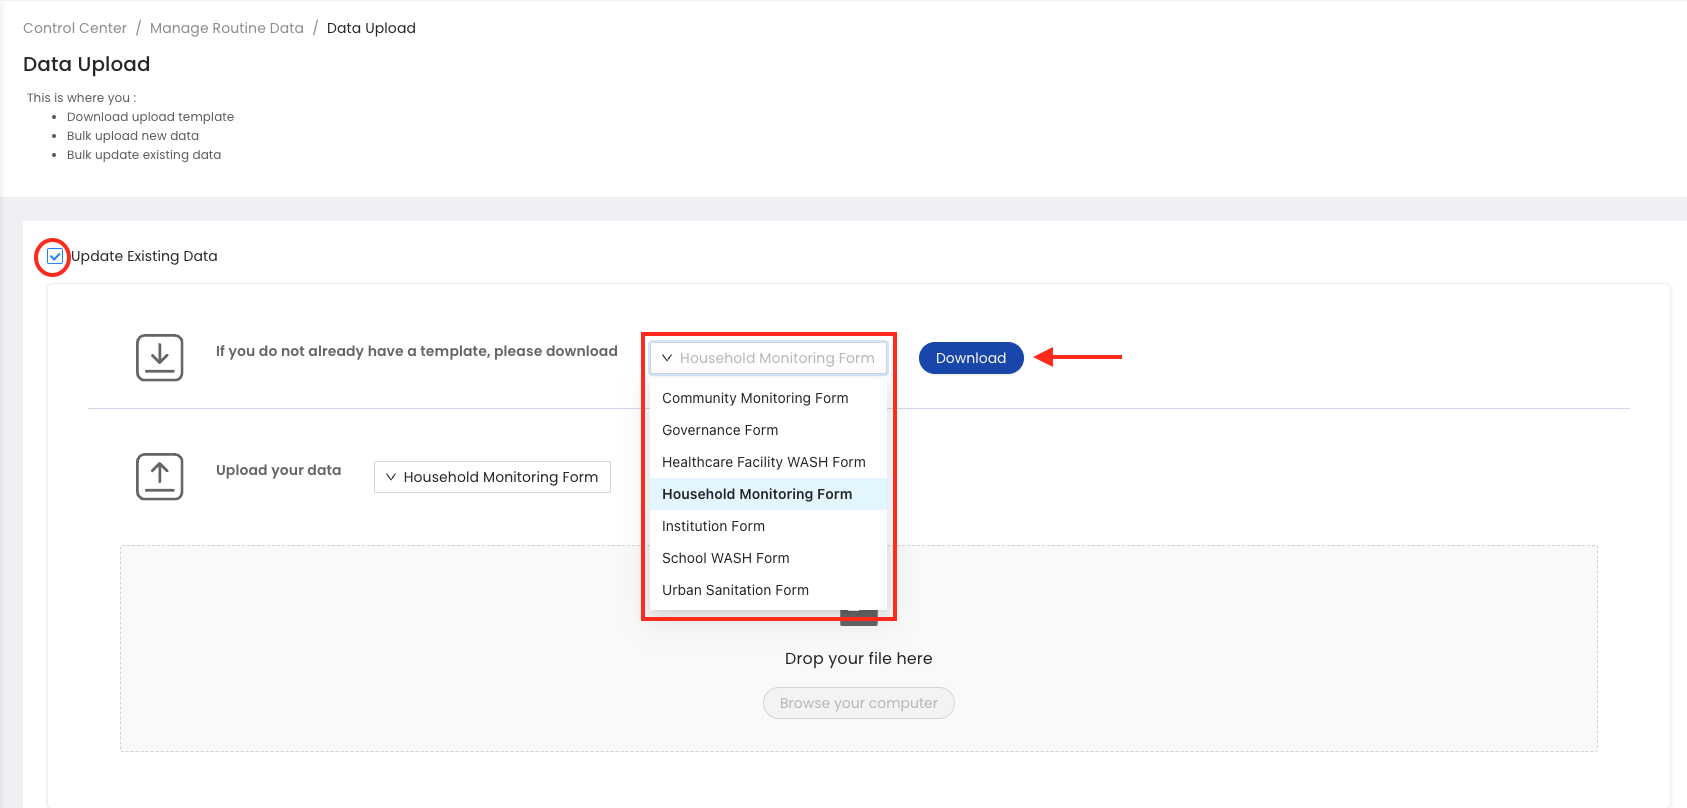Select Community Monitoring Form option
Image resolution: width=1687 pixels, height=808 pixels.
click(768, 398)
